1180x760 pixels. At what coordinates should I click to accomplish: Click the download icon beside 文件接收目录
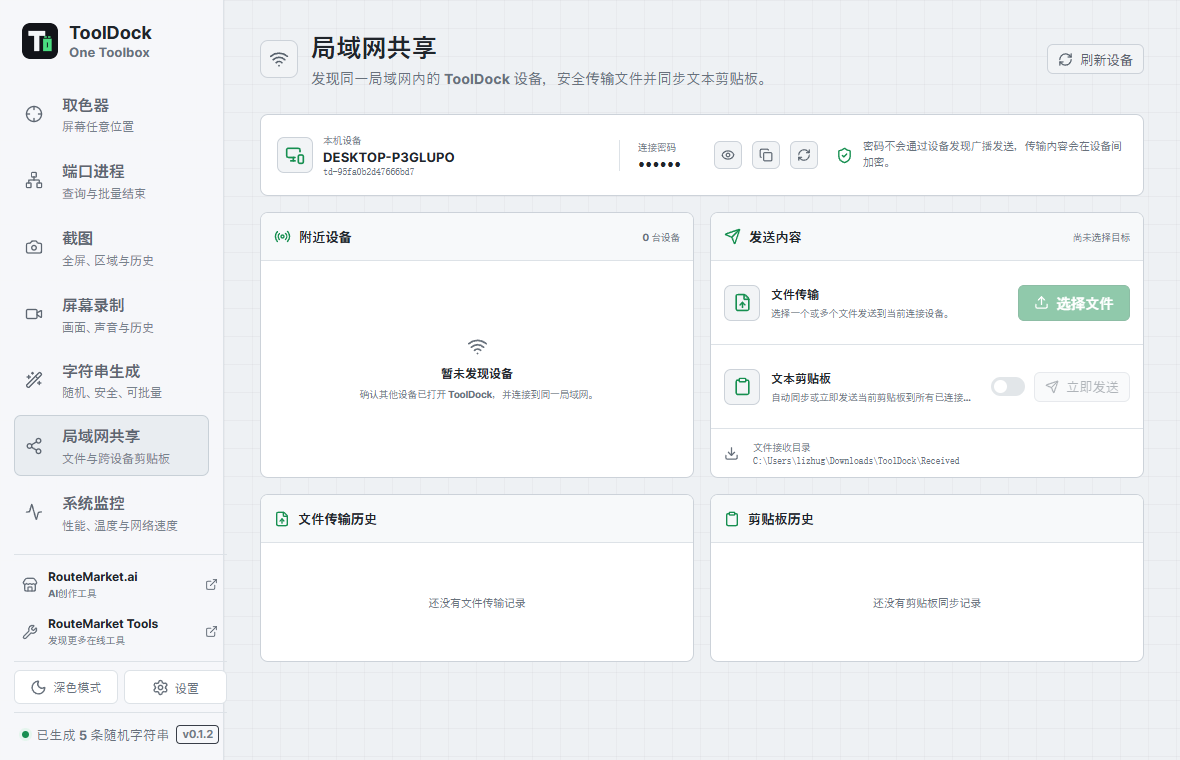point(731,454)
